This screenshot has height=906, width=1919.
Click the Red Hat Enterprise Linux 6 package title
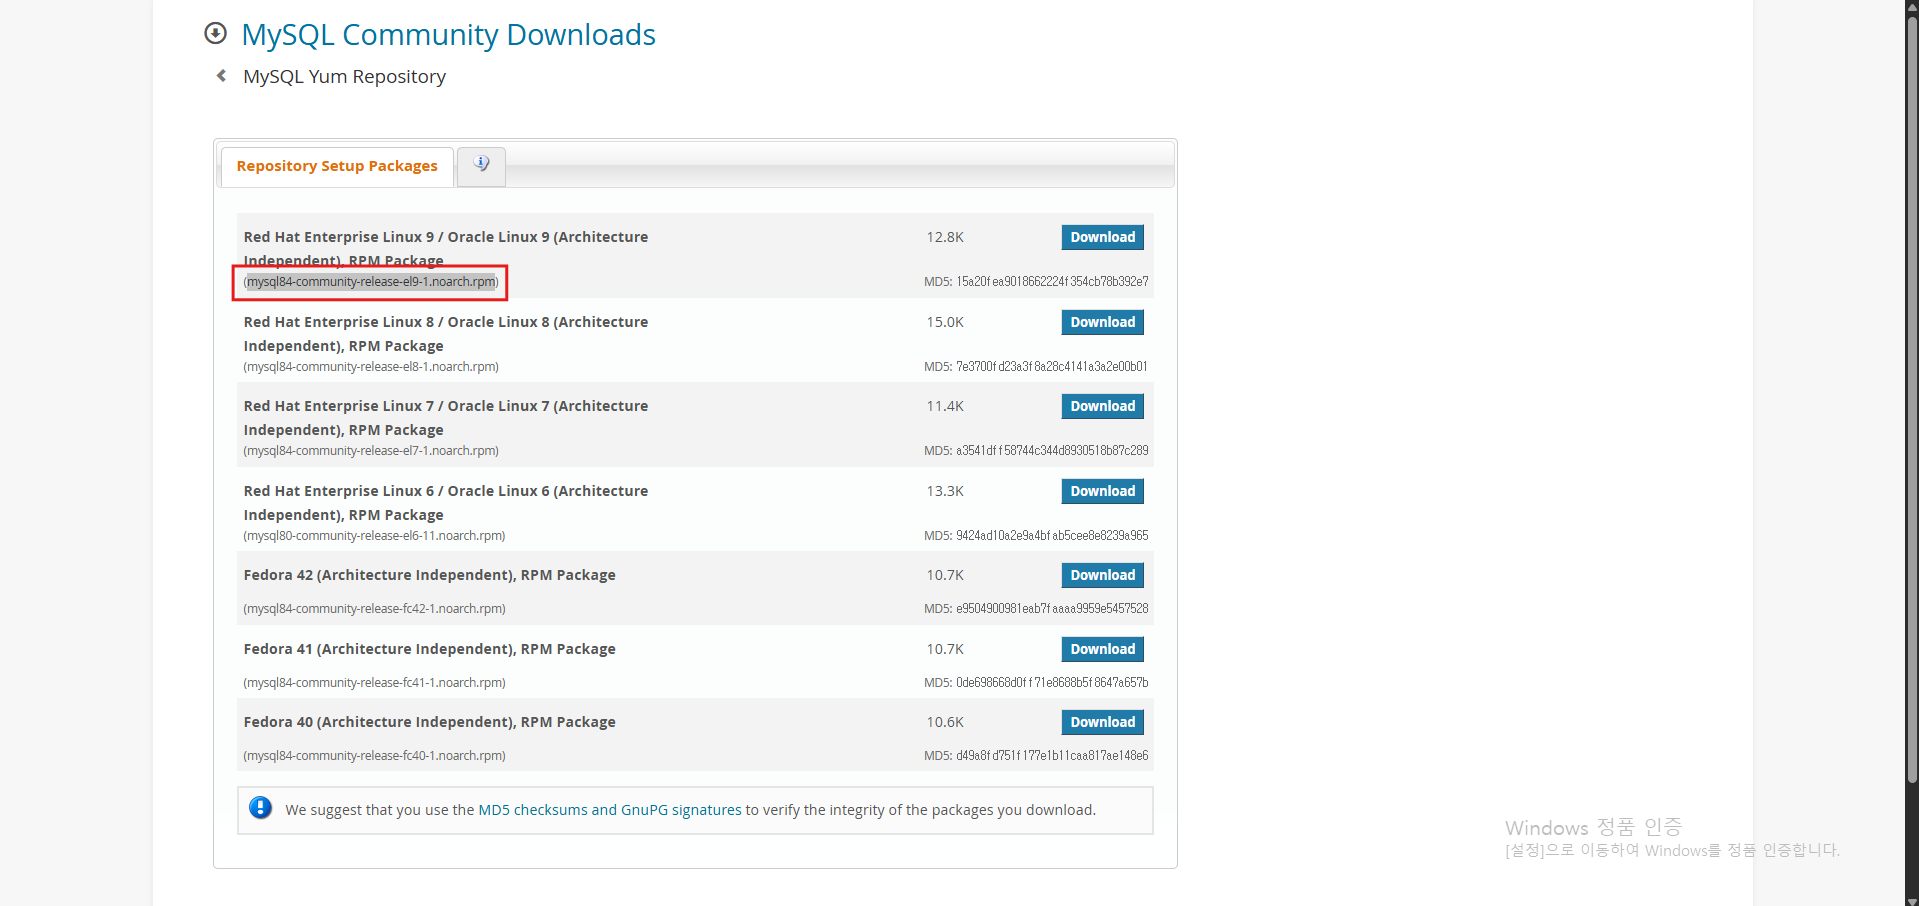(x=445, y=503)
